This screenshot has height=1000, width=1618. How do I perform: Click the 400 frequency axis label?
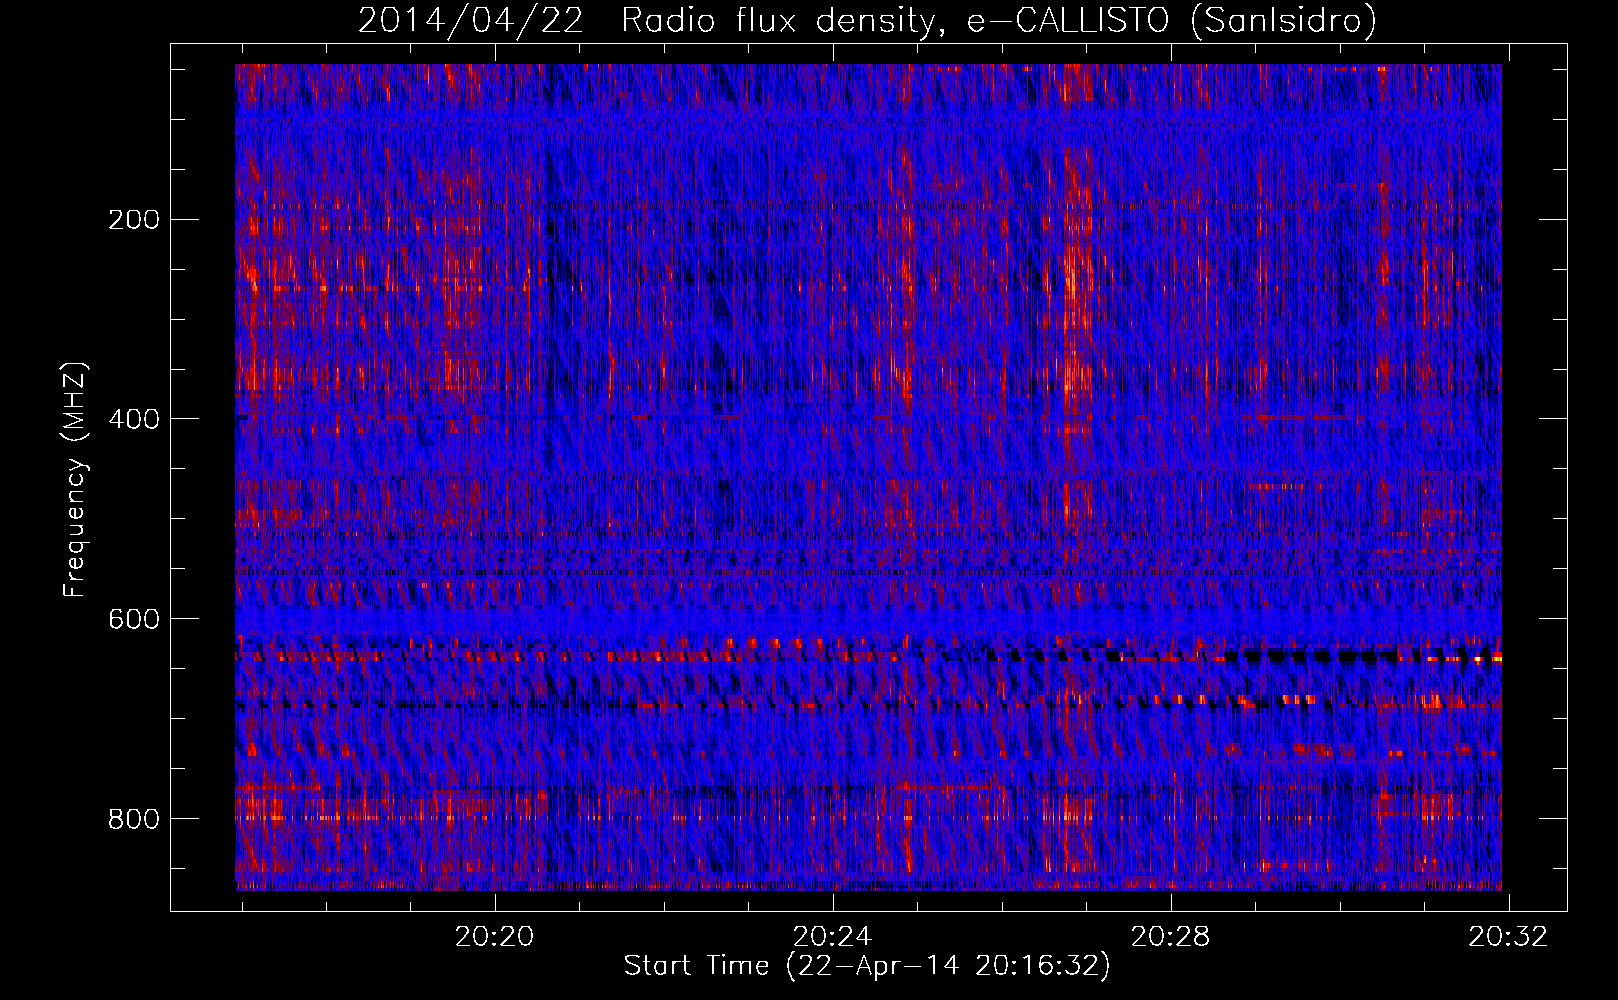[x=133, y=419]
